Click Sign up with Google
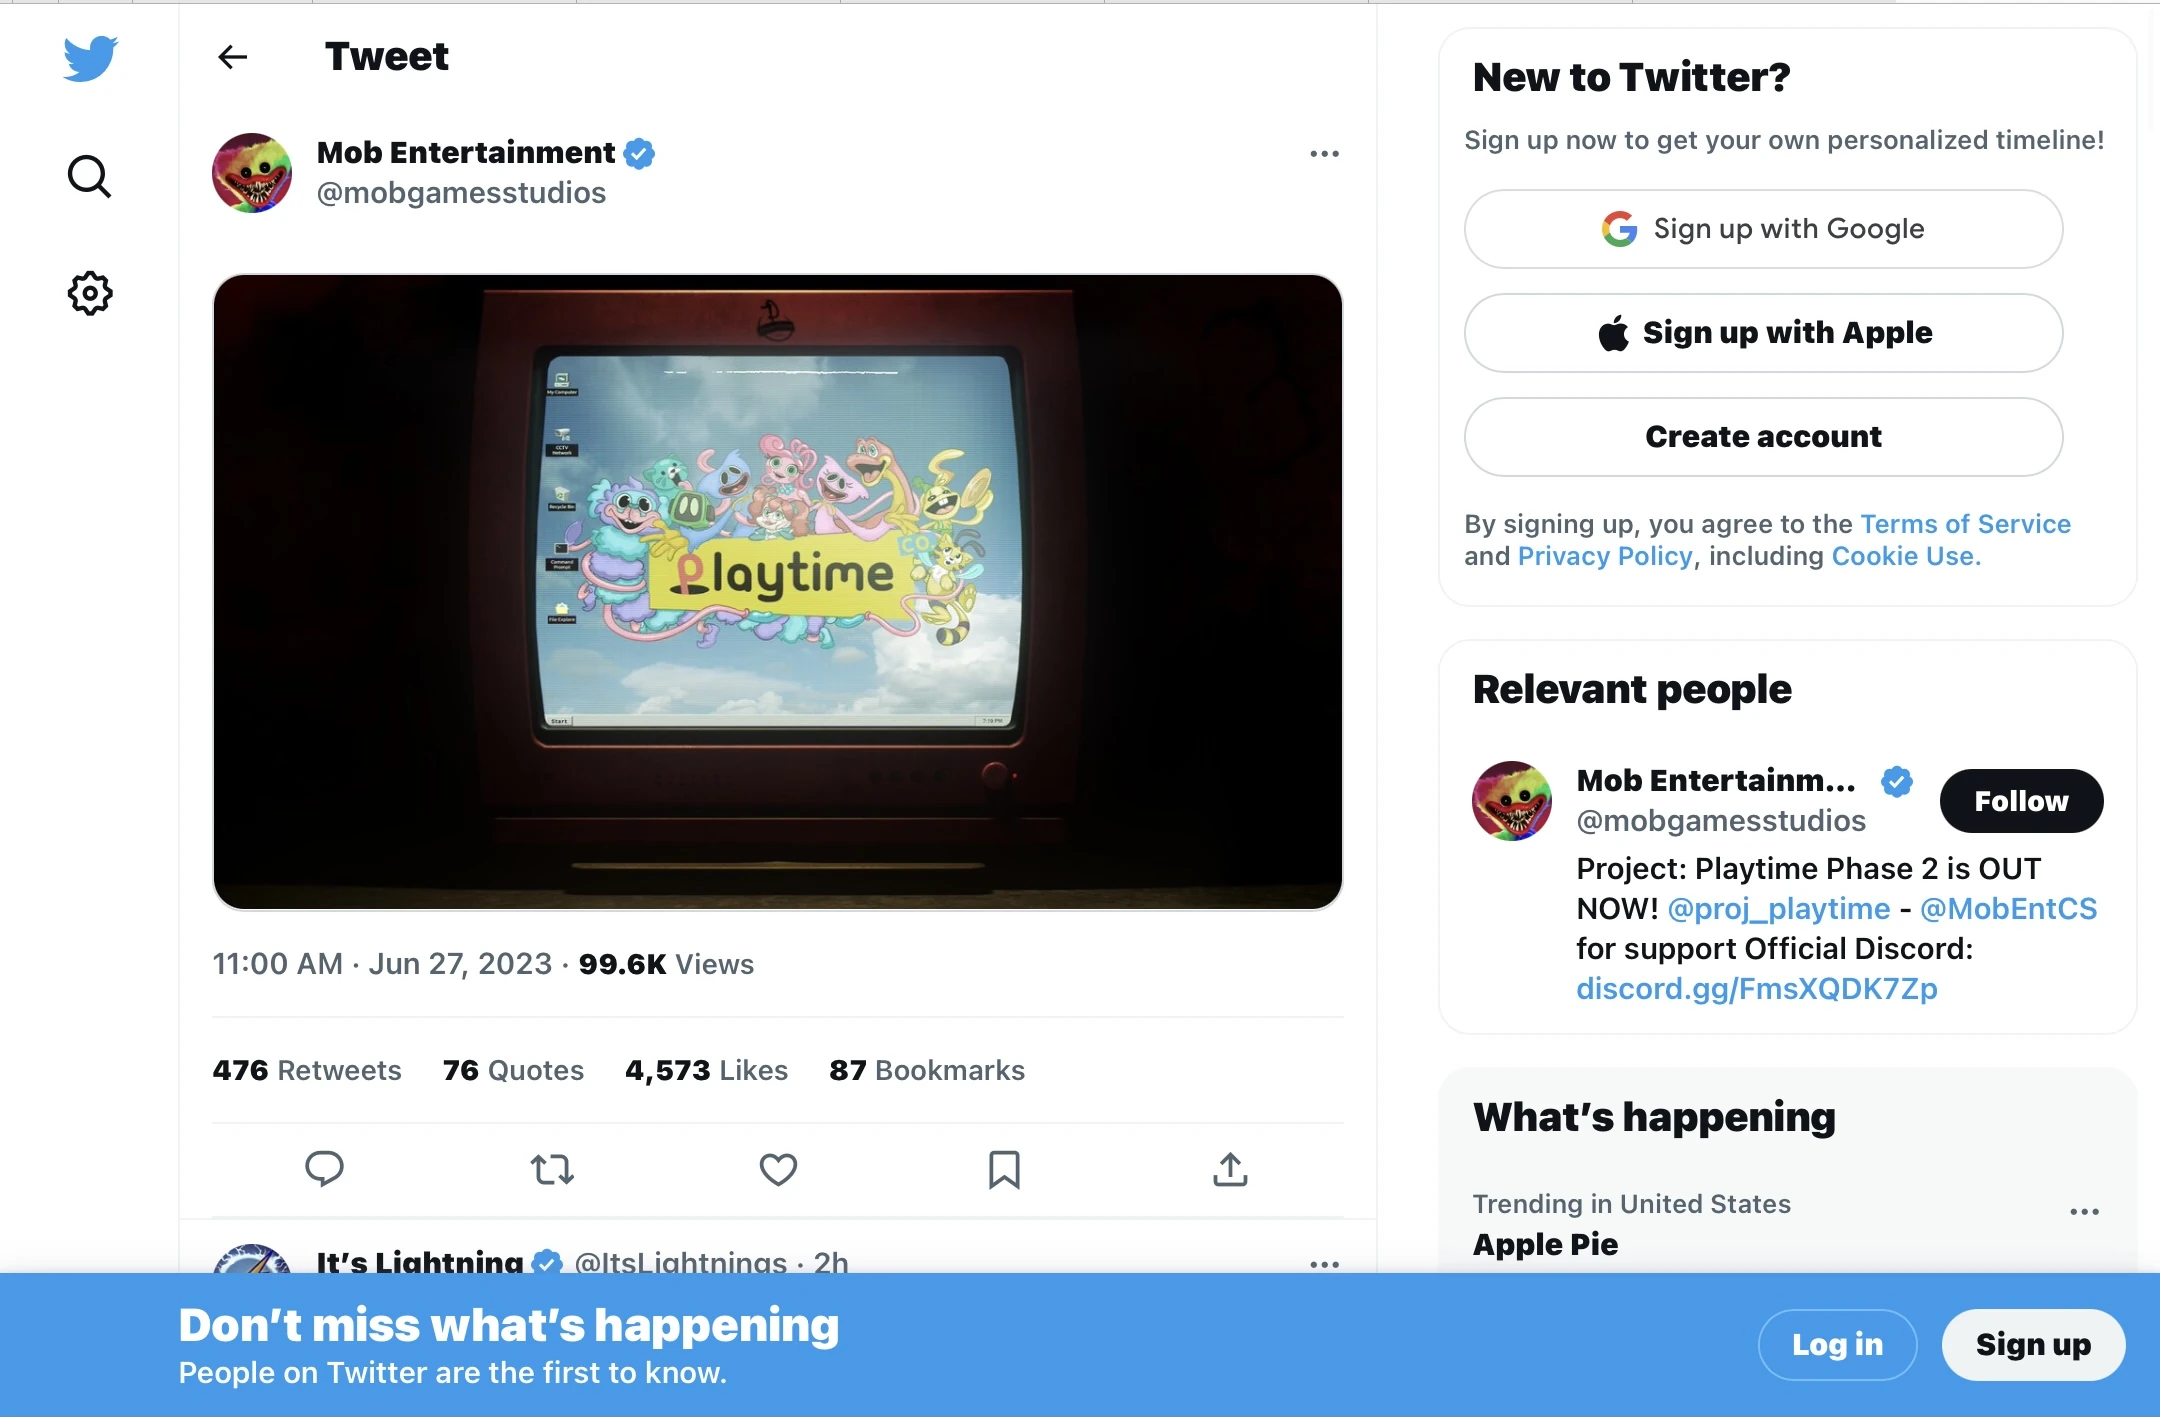Image resolution: width=2160 pixels, height=1417 pixels. pos(1763,229)
